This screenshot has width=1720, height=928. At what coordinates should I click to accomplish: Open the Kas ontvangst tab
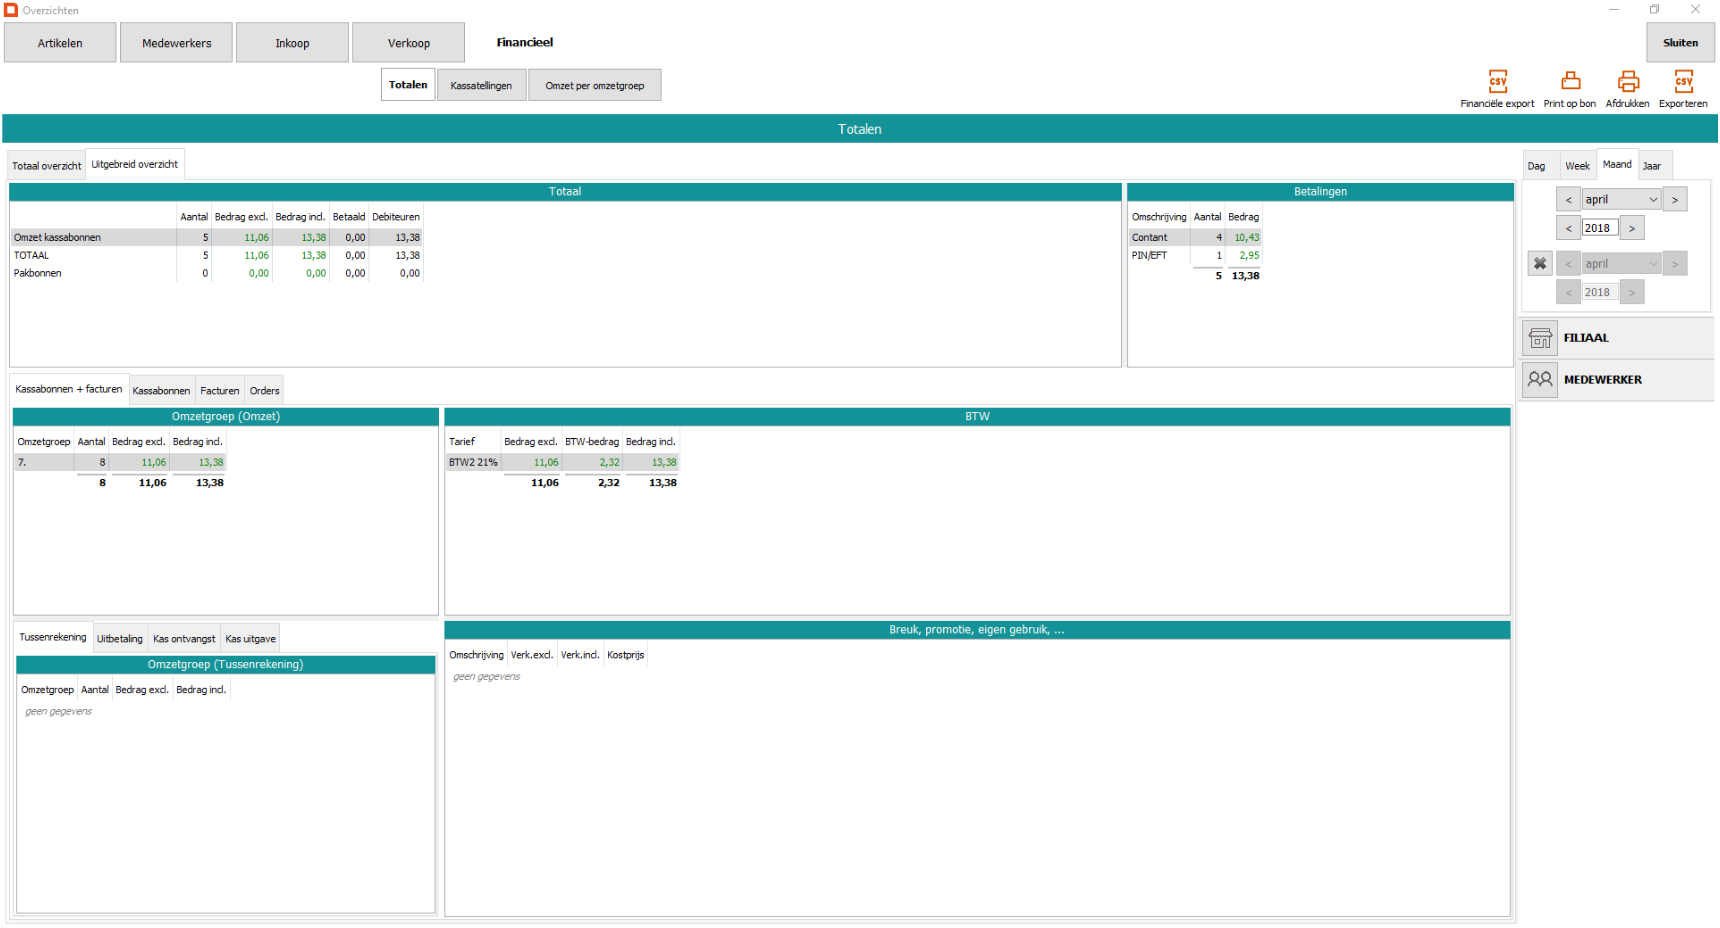coord(184,639)
